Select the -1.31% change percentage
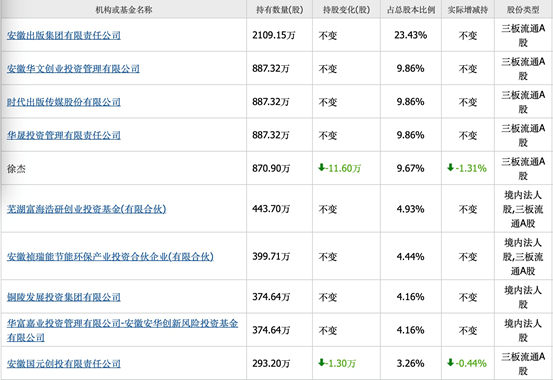 [470, 169]
